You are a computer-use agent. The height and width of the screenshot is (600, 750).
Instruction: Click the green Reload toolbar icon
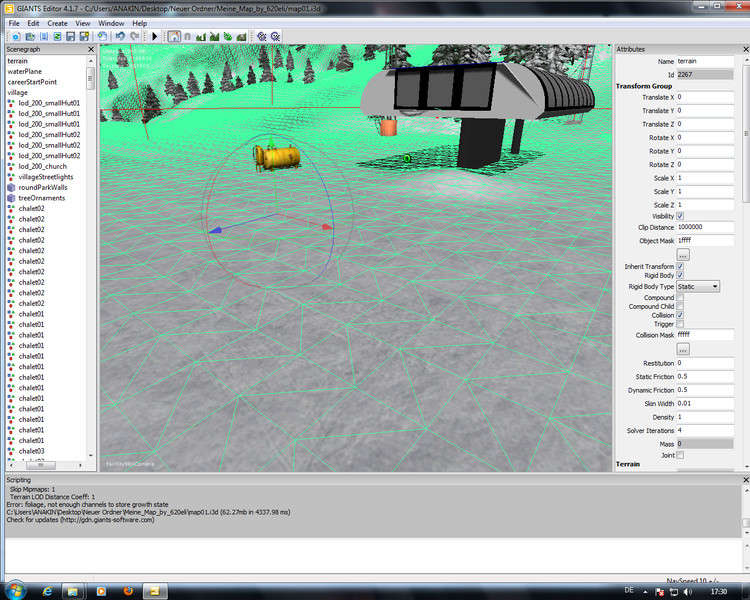[57, 36]
